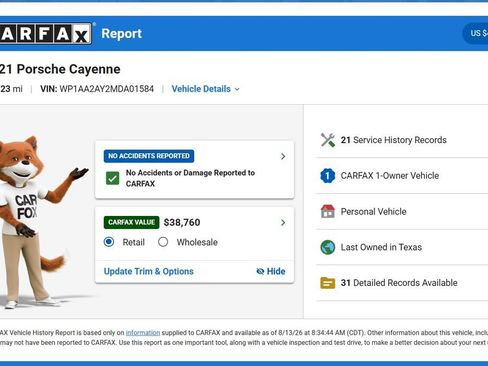Click the CARFAX logo in header

pyautogui.click(x=46, y=33)
